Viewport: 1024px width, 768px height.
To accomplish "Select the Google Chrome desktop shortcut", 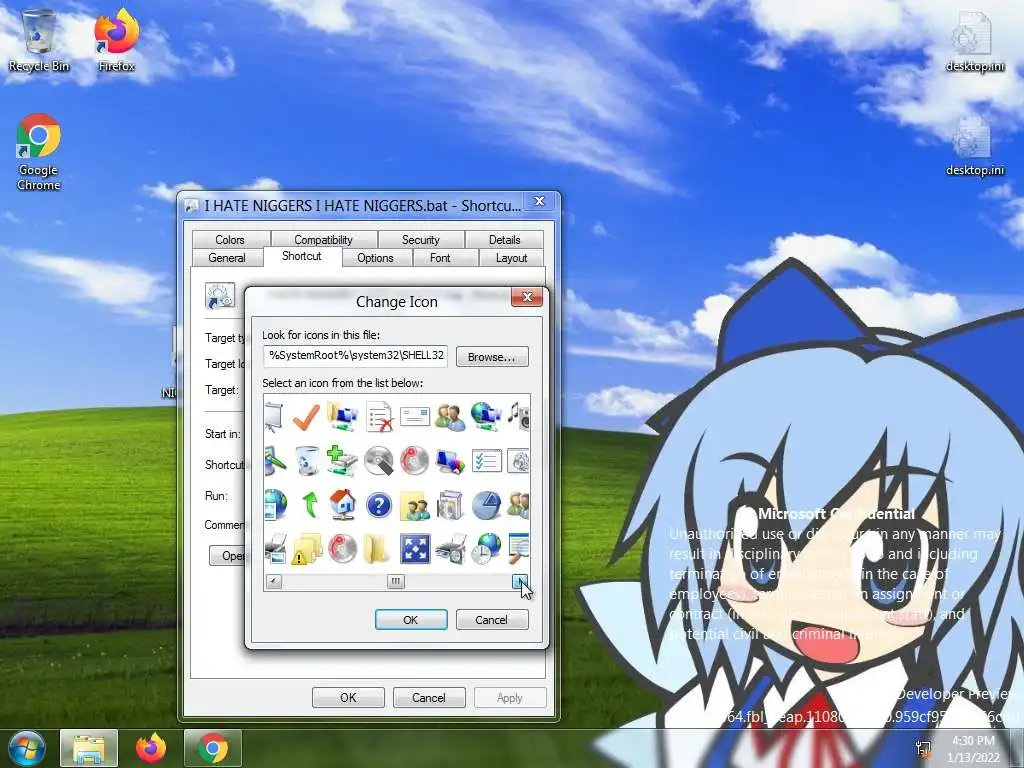I will tap(39, 152).
